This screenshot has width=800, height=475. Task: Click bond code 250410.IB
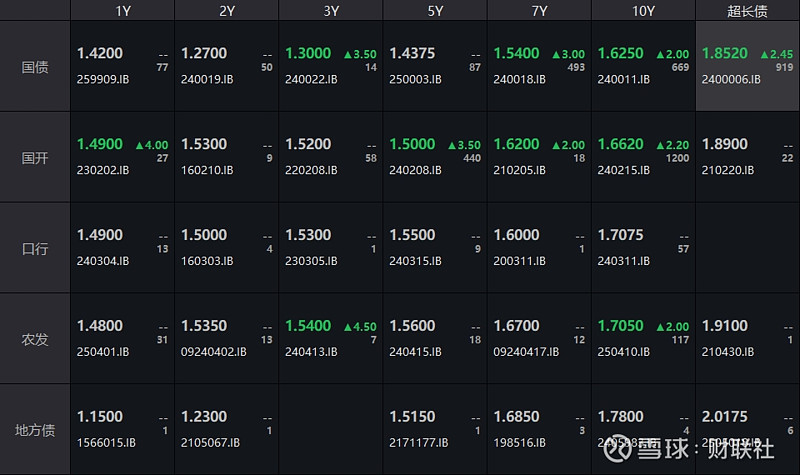[x=623, y=352]
